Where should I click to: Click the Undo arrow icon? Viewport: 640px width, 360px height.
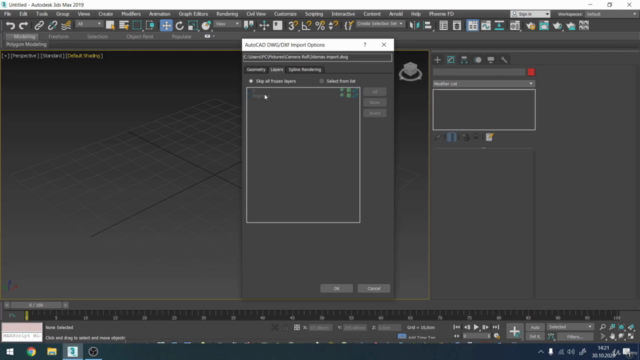pyautogui.click(x=10, y=26)
